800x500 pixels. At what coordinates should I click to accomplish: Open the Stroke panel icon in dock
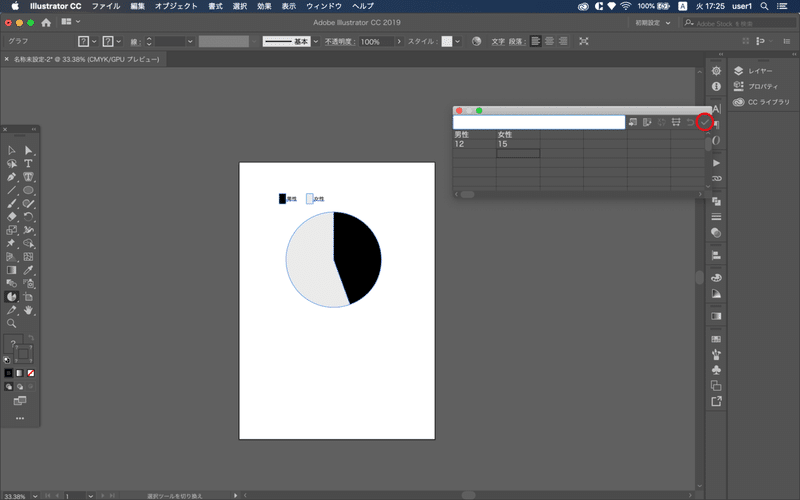(x=716, y=217)
